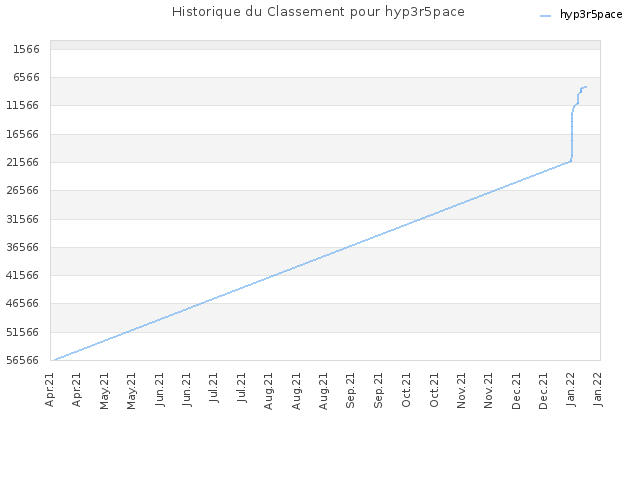This screenshot has width=640, height=480.
Task: Click the 6566 y-axis label
Action: pos(27,77)
